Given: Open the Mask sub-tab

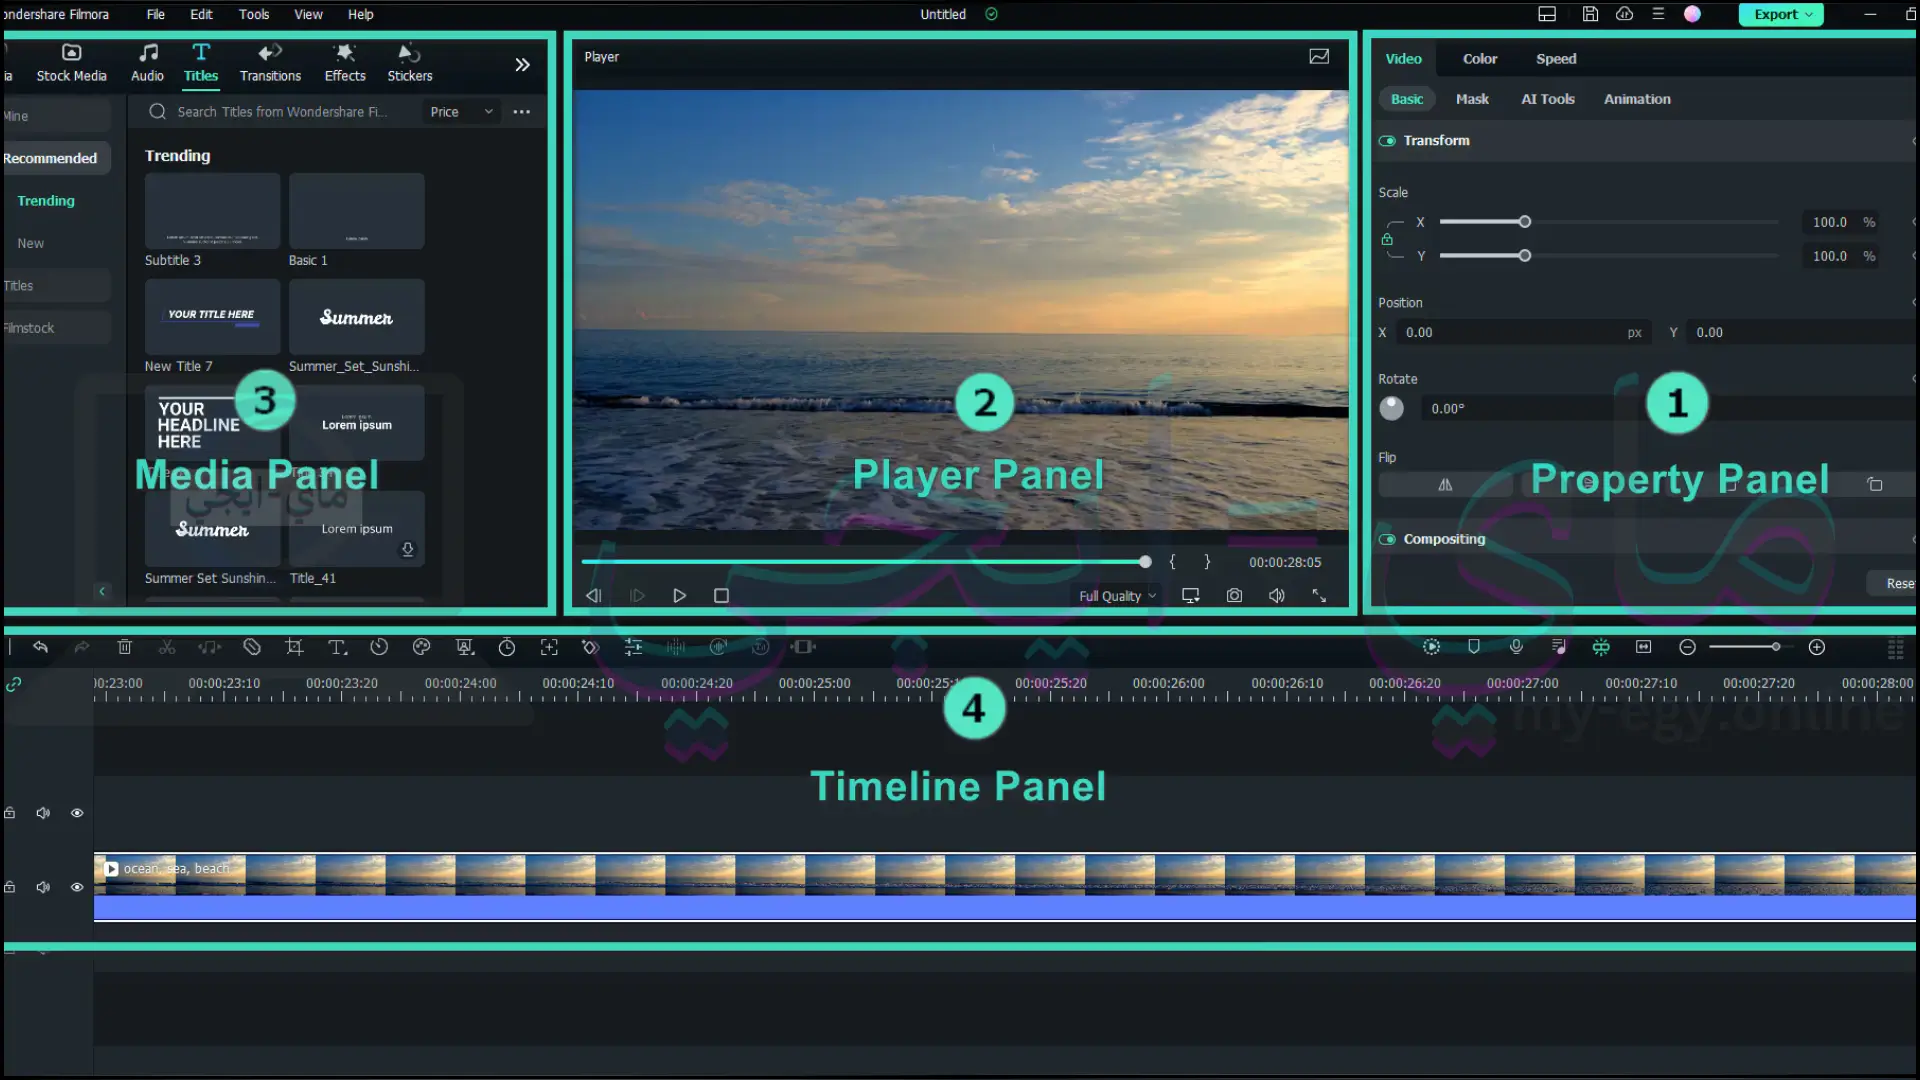Looking at the screenshot, I should tap(1472, 99).
